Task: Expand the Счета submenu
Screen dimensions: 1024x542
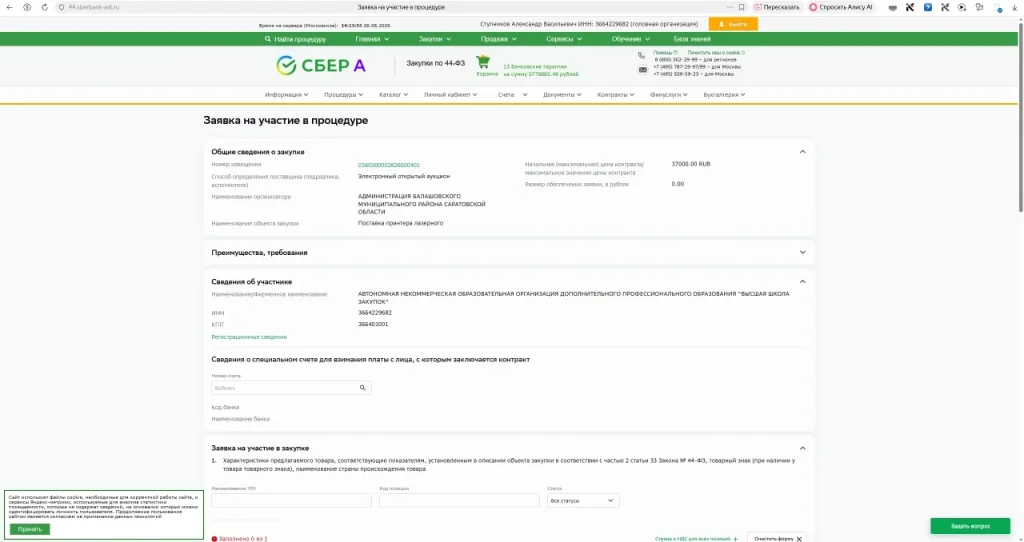Action: [512, 95]
